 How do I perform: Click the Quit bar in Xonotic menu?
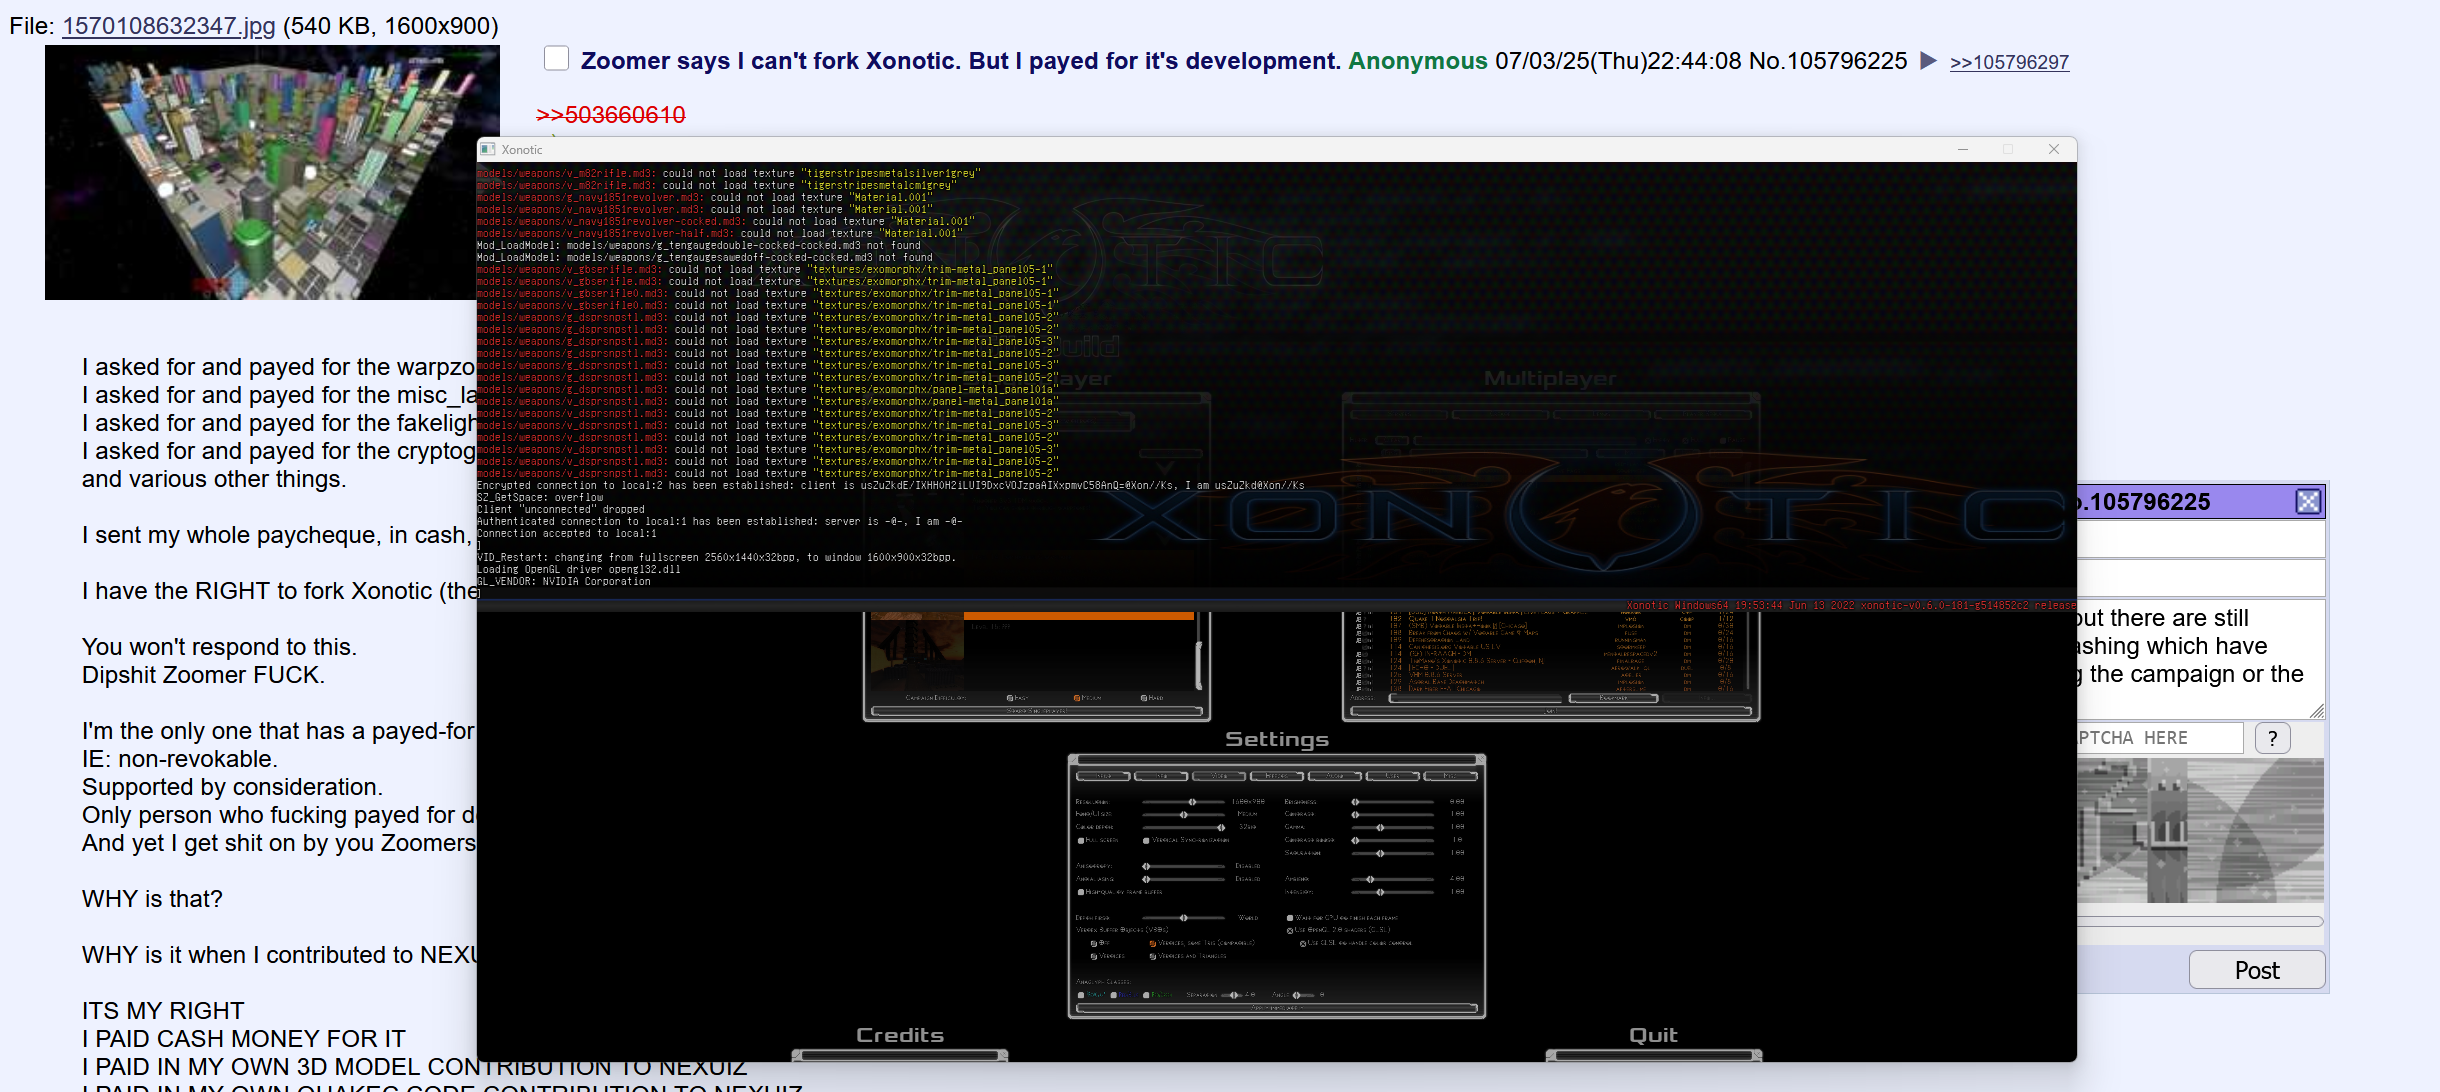click(x=1653, y=1054)
